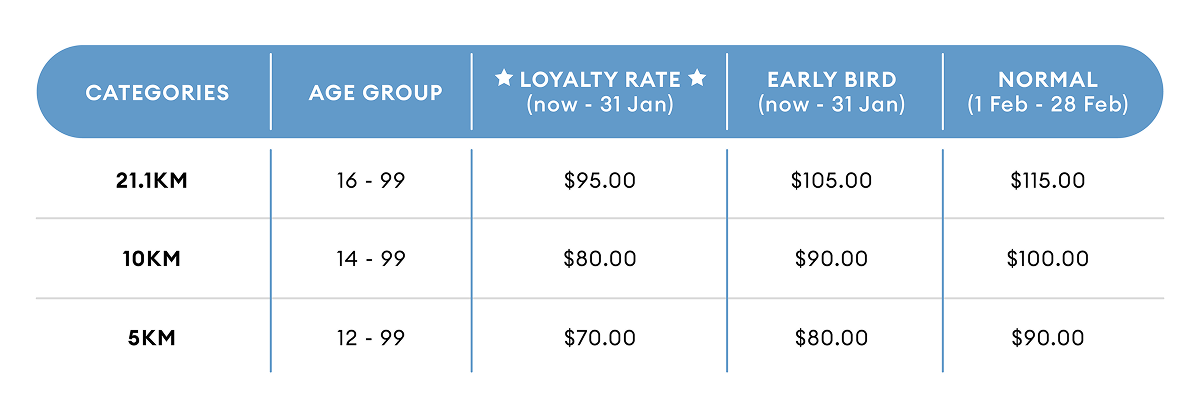
Task: Choose the 10KM loyalty rate price
Action: [600, 259]
